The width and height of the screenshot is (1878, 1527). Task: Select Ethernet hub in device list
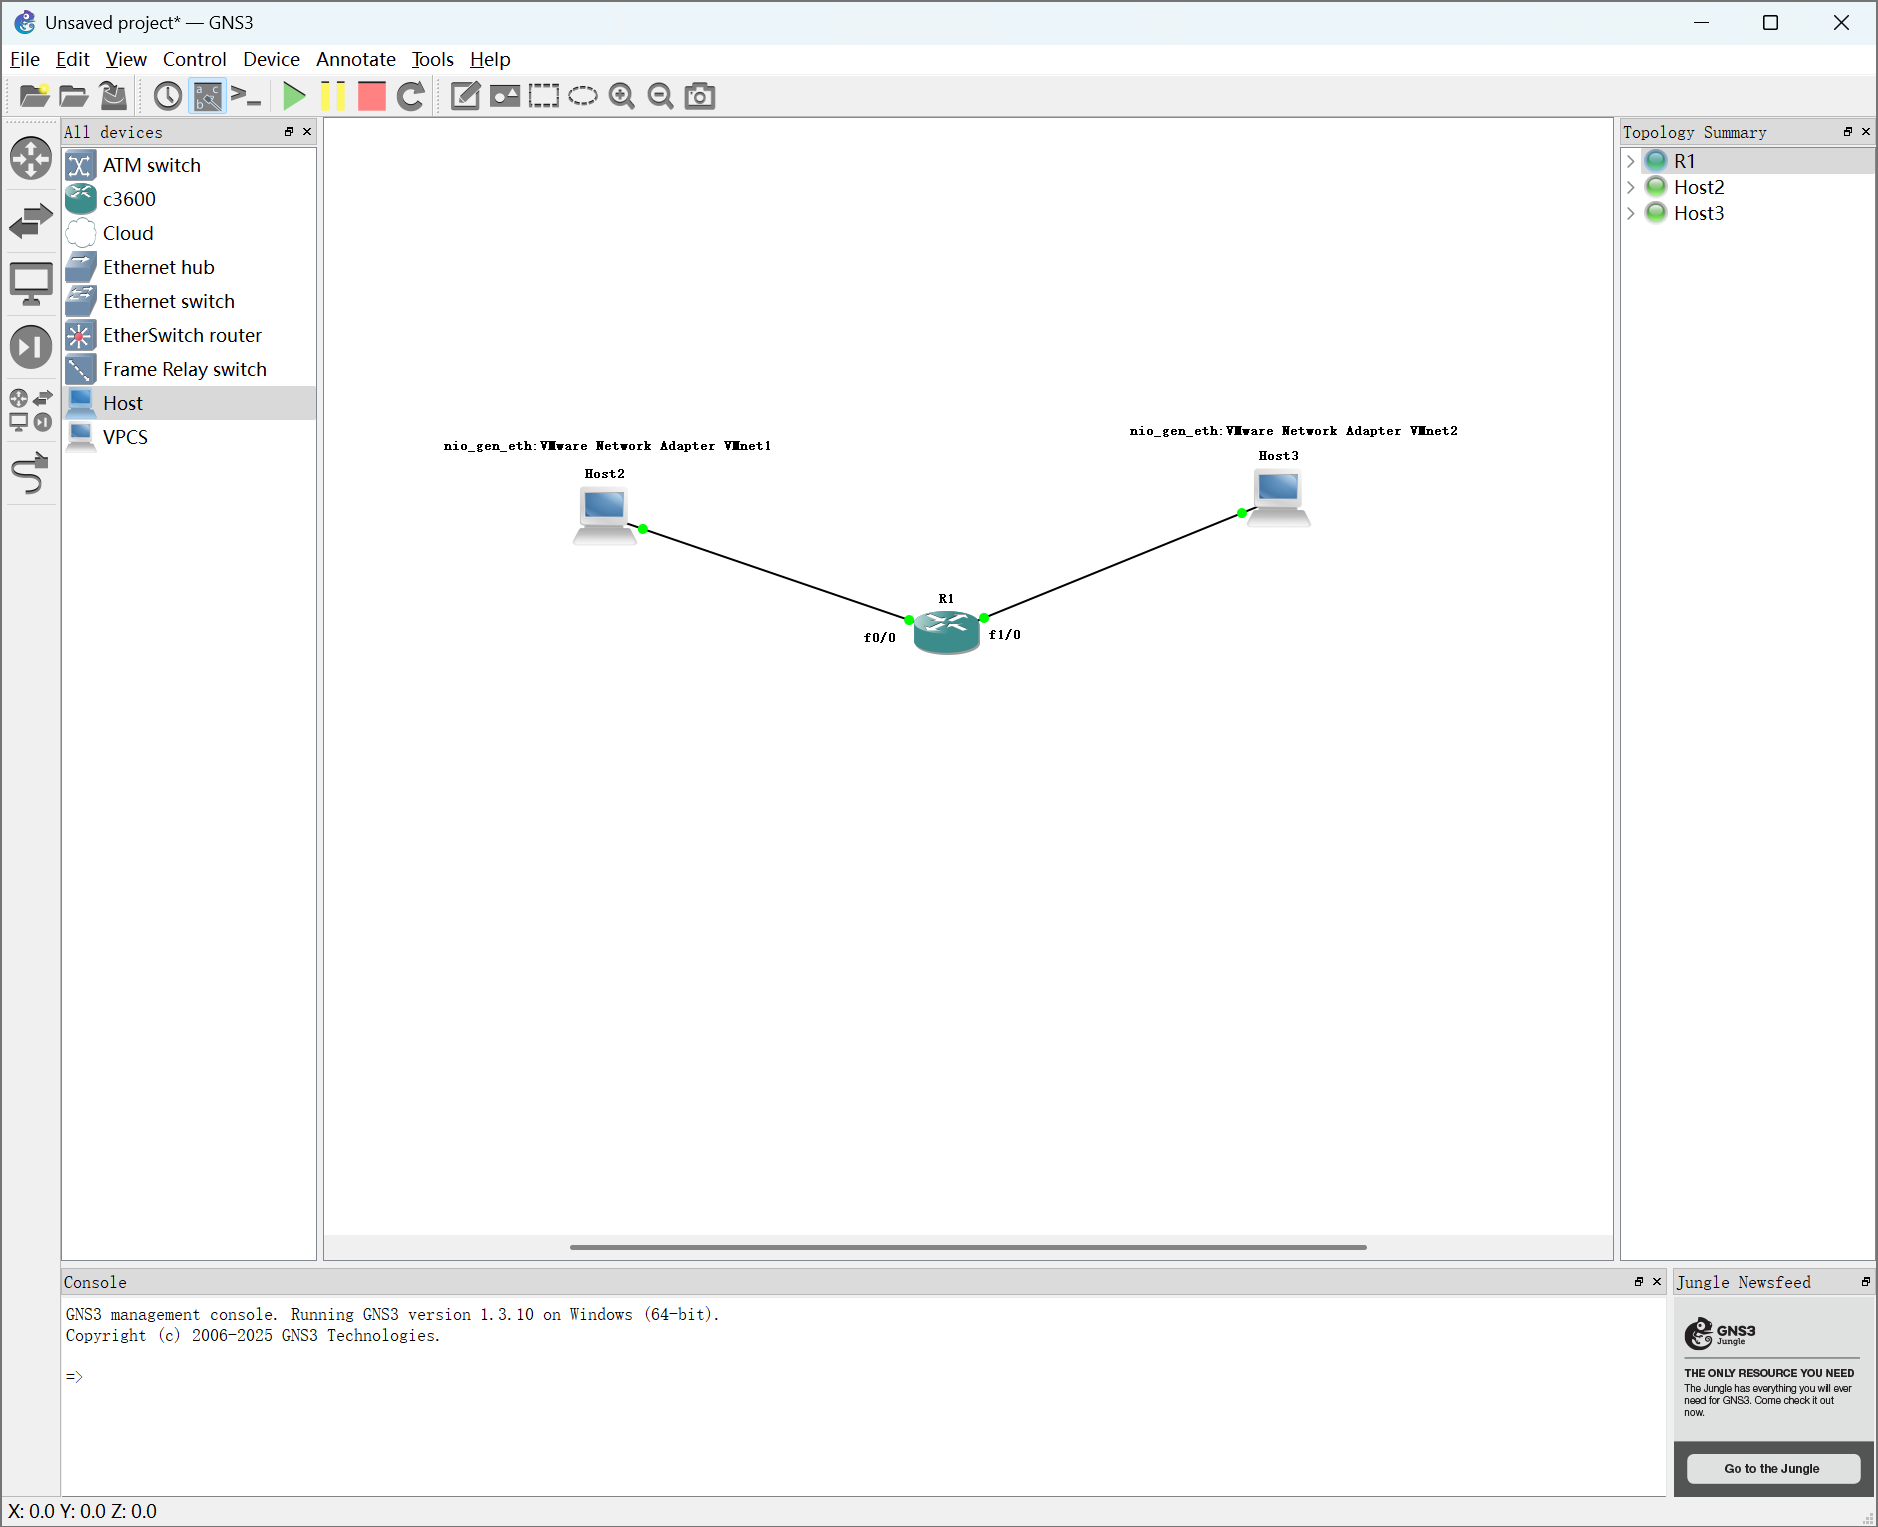[x=189, y=267]
